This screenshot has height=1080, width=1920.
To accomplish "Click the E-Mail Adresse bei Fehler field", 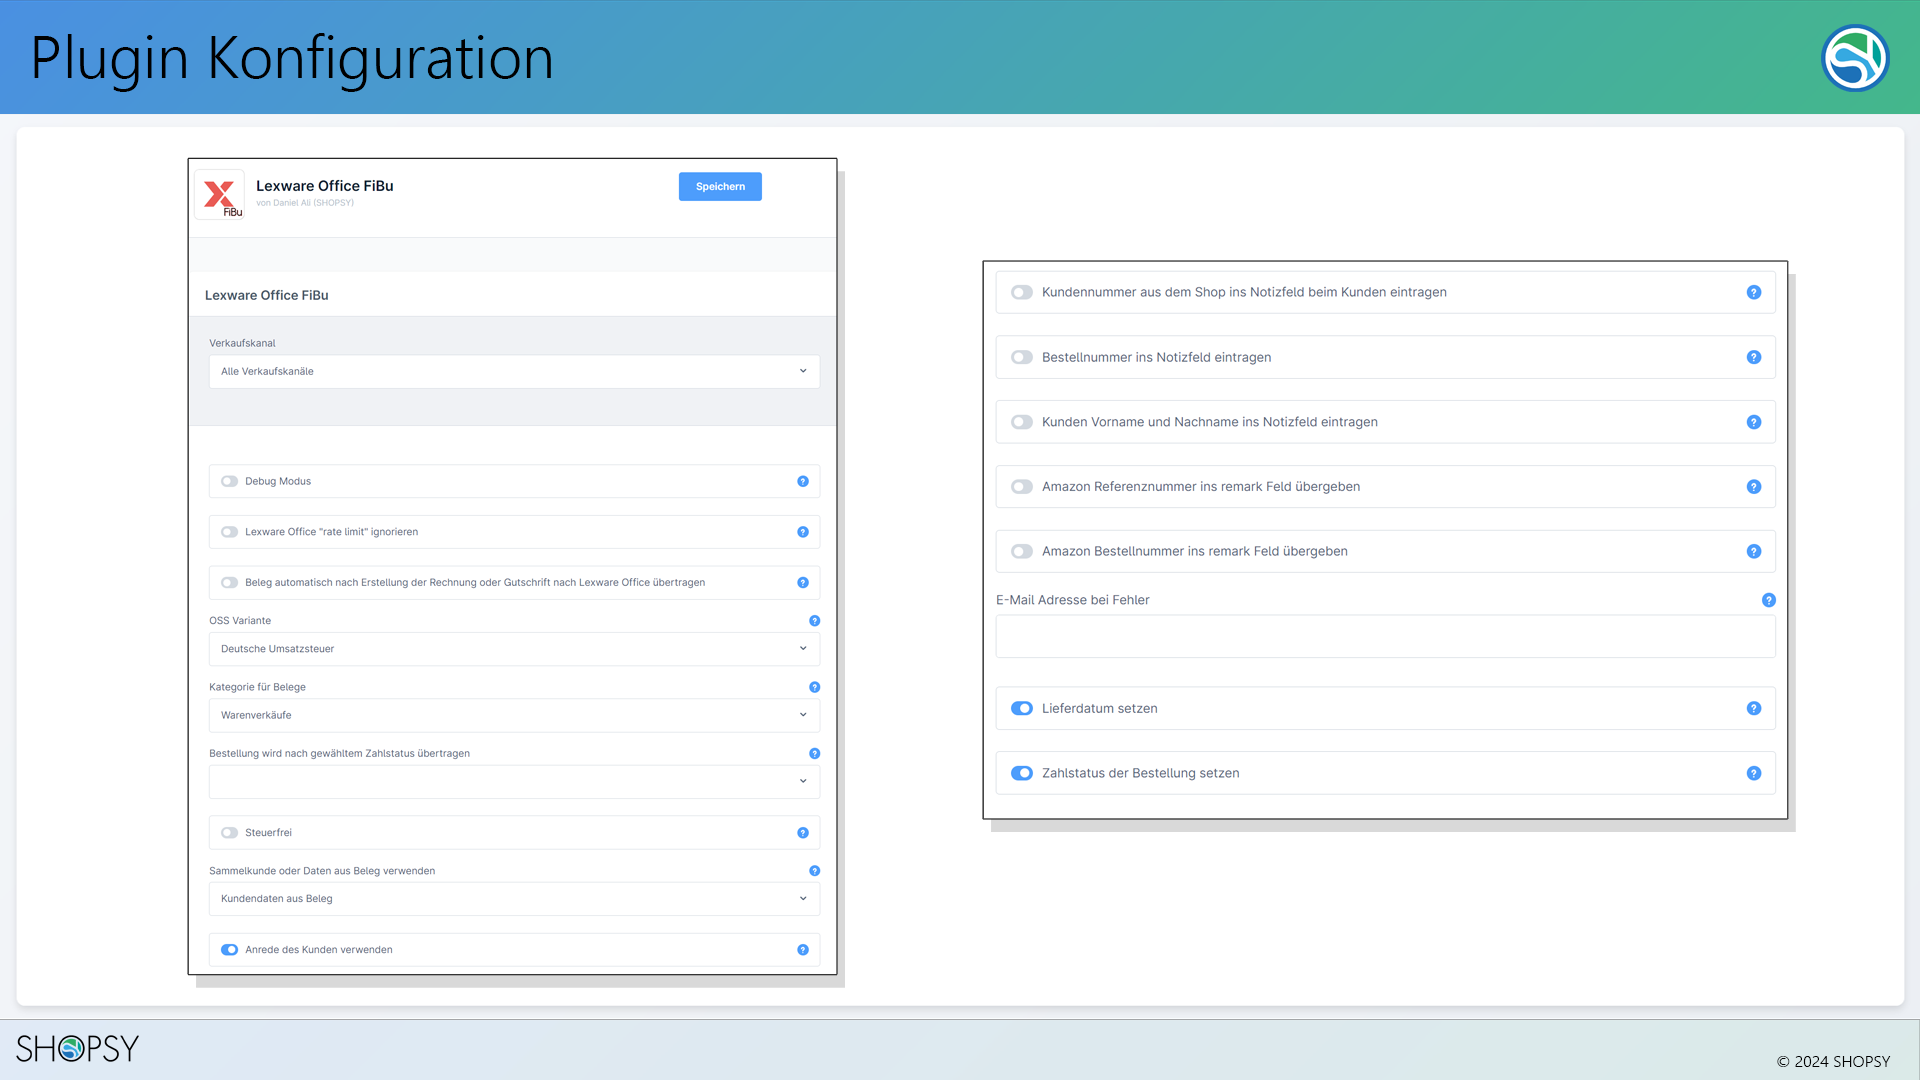I will [x=1386, y=637].
